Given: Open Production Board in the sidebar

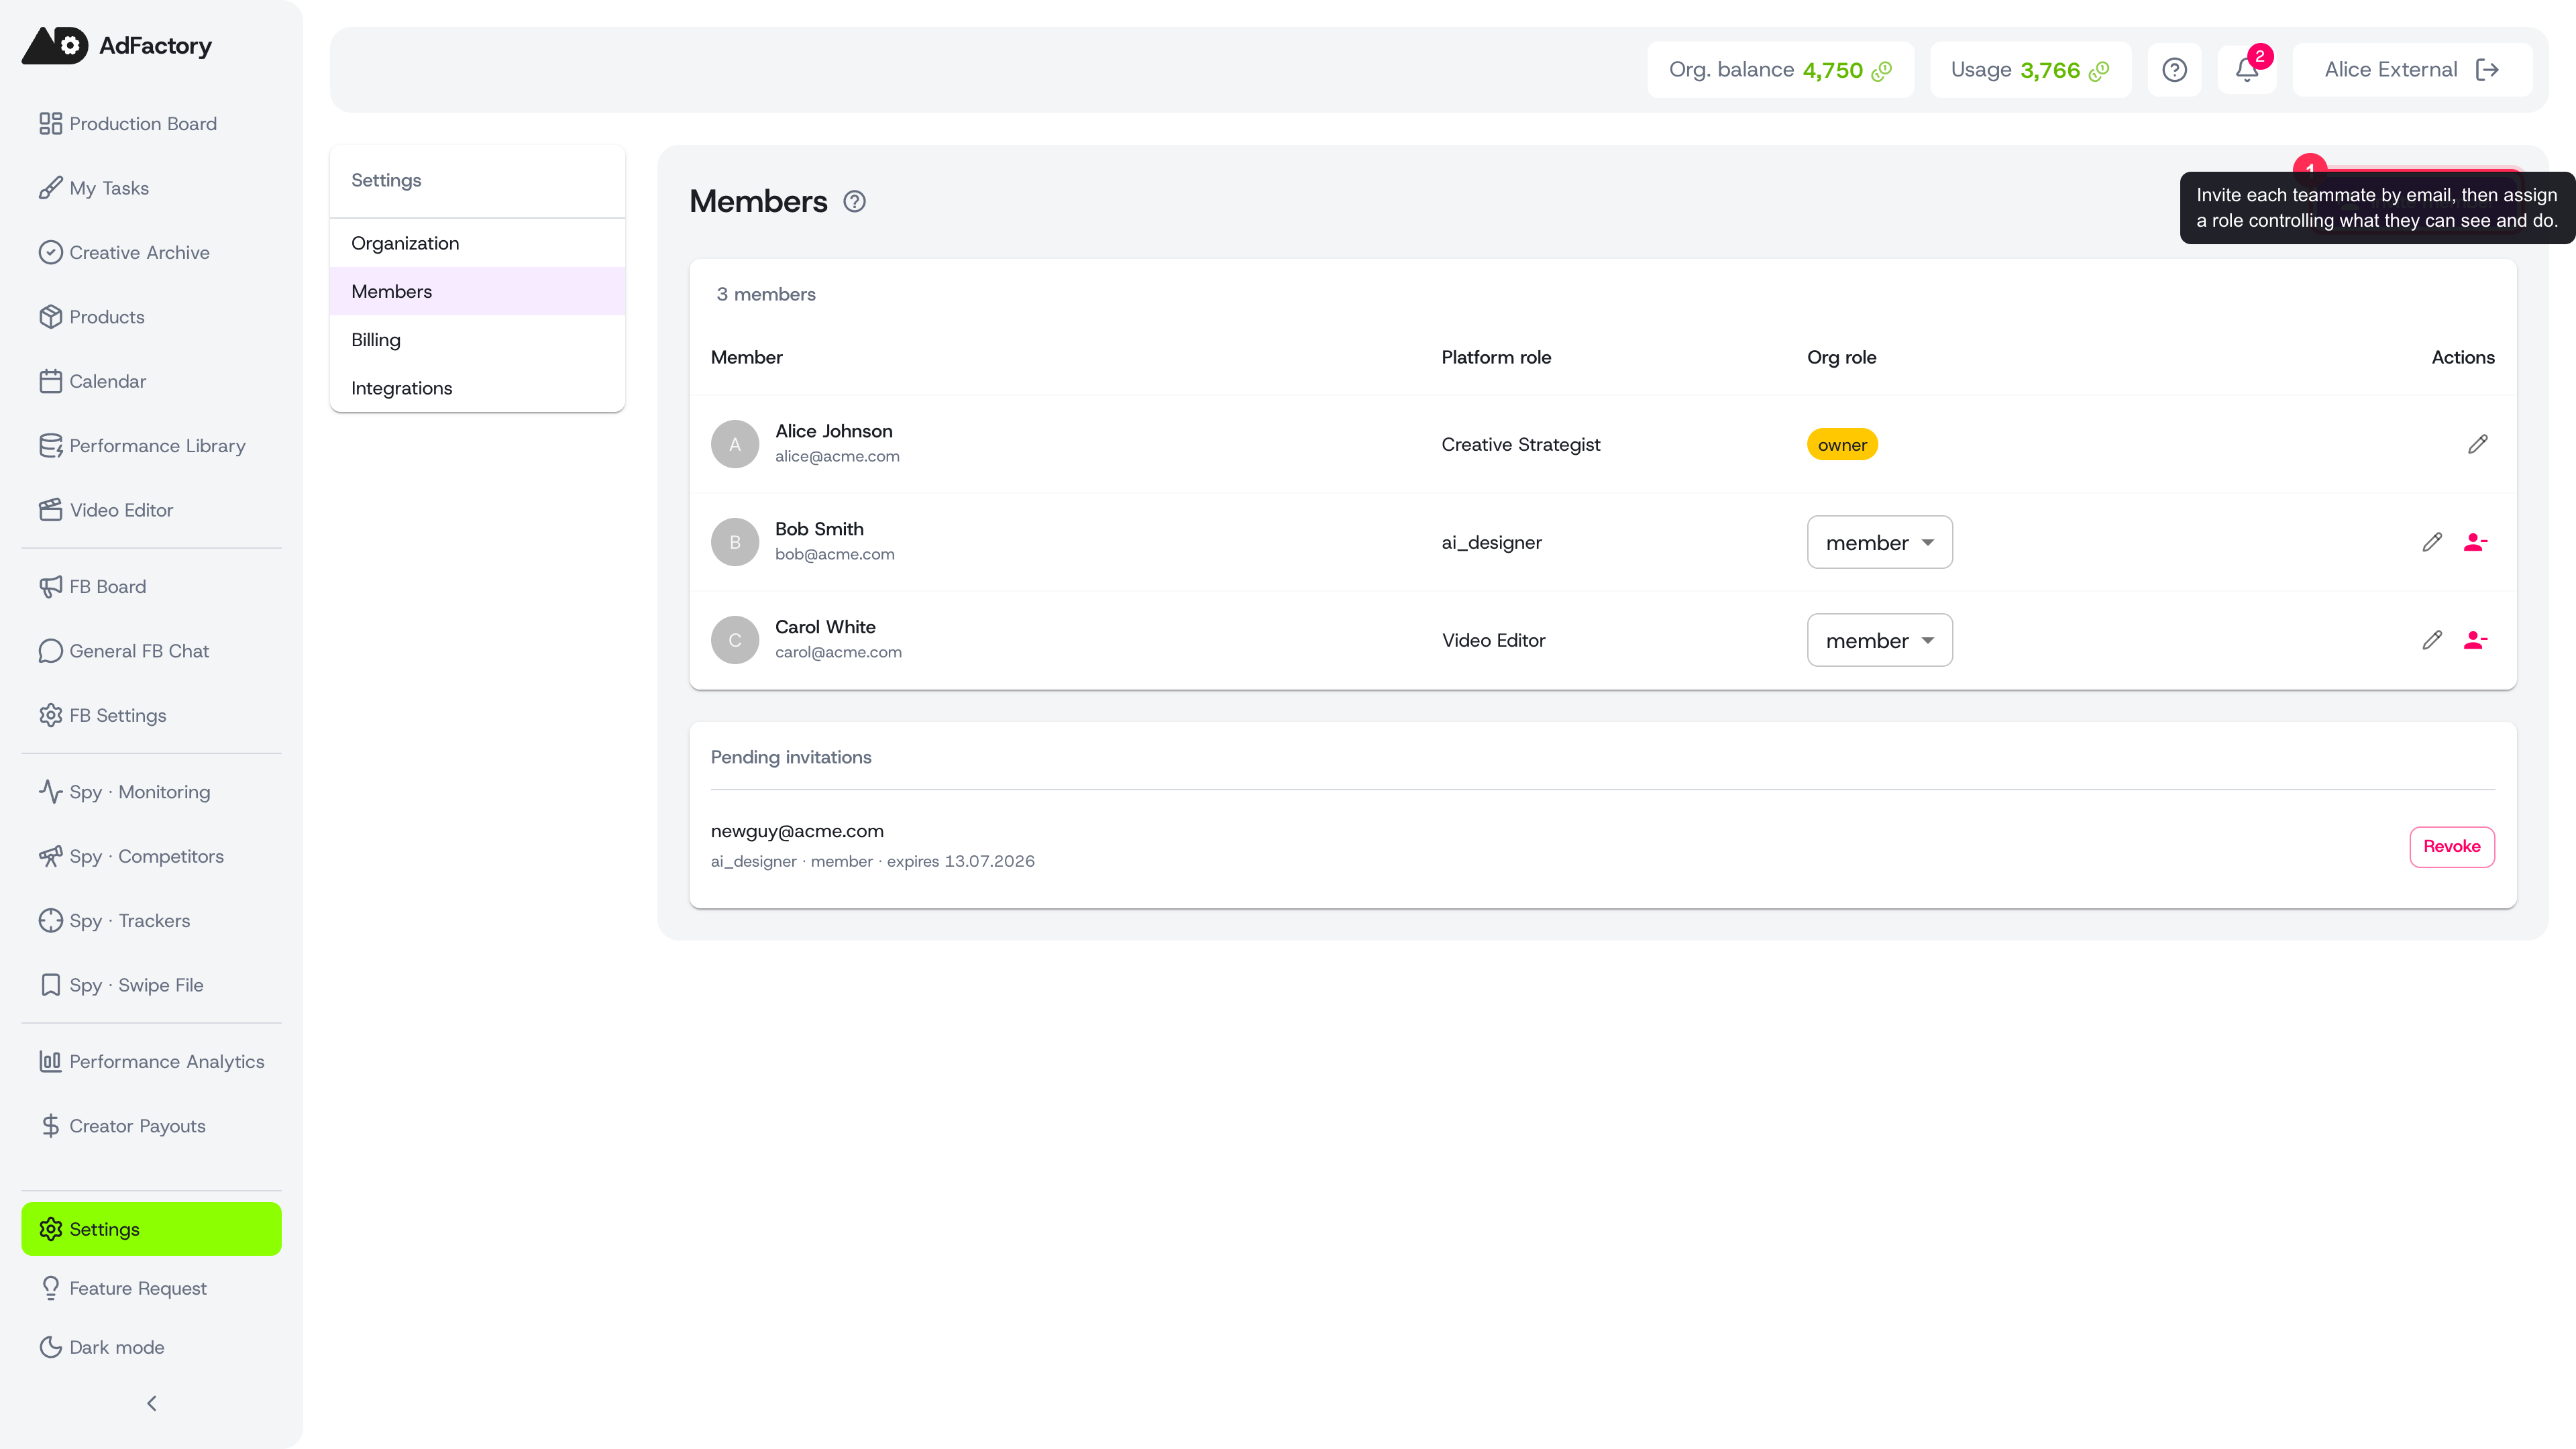Looking at the screenshot, I should click(x=151, y=124).
